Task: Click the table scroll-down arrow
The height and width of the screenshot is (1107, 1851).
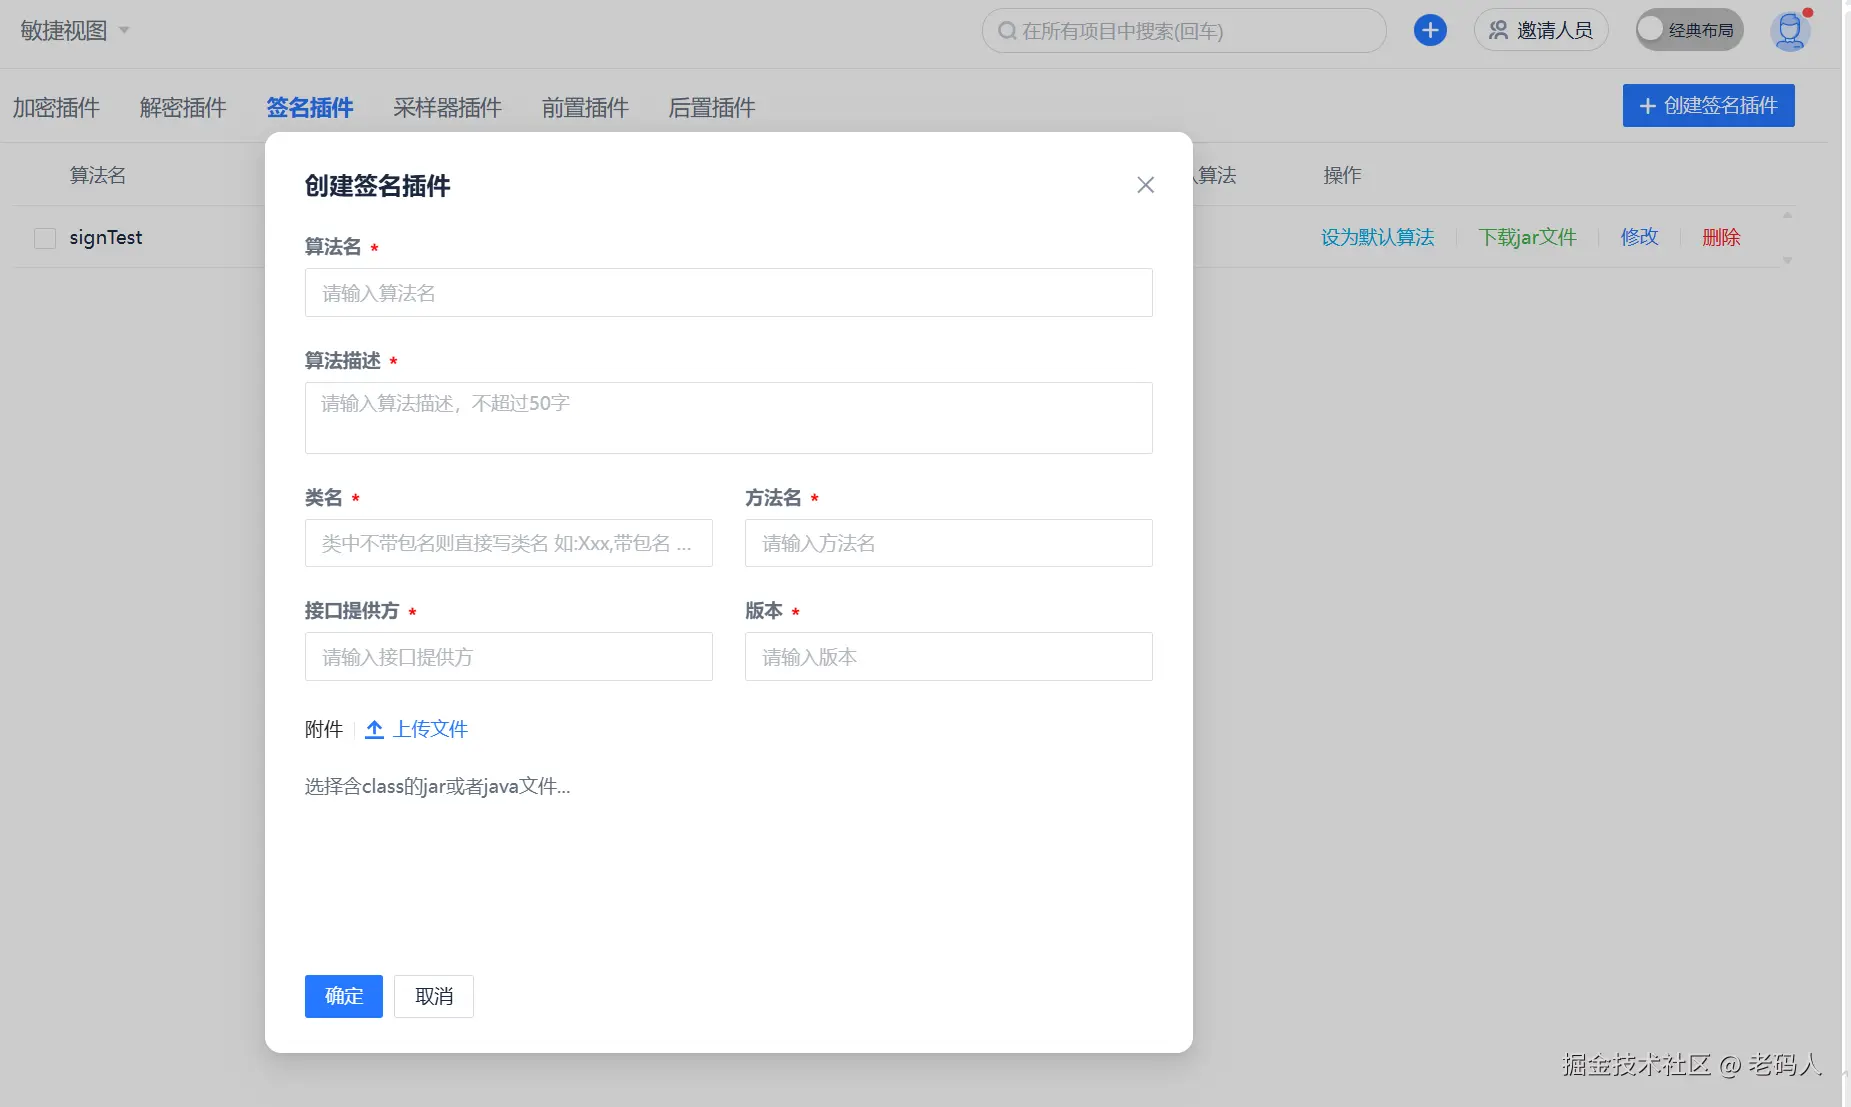Action: click(1787, 260)
